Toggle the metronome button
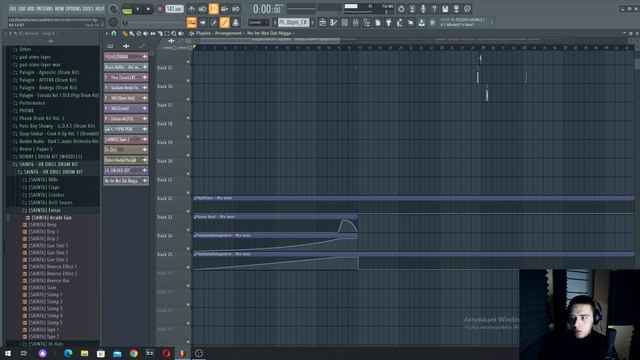This screenshot has width=640, height=360. pyautogui.click(x=191, y=9)
